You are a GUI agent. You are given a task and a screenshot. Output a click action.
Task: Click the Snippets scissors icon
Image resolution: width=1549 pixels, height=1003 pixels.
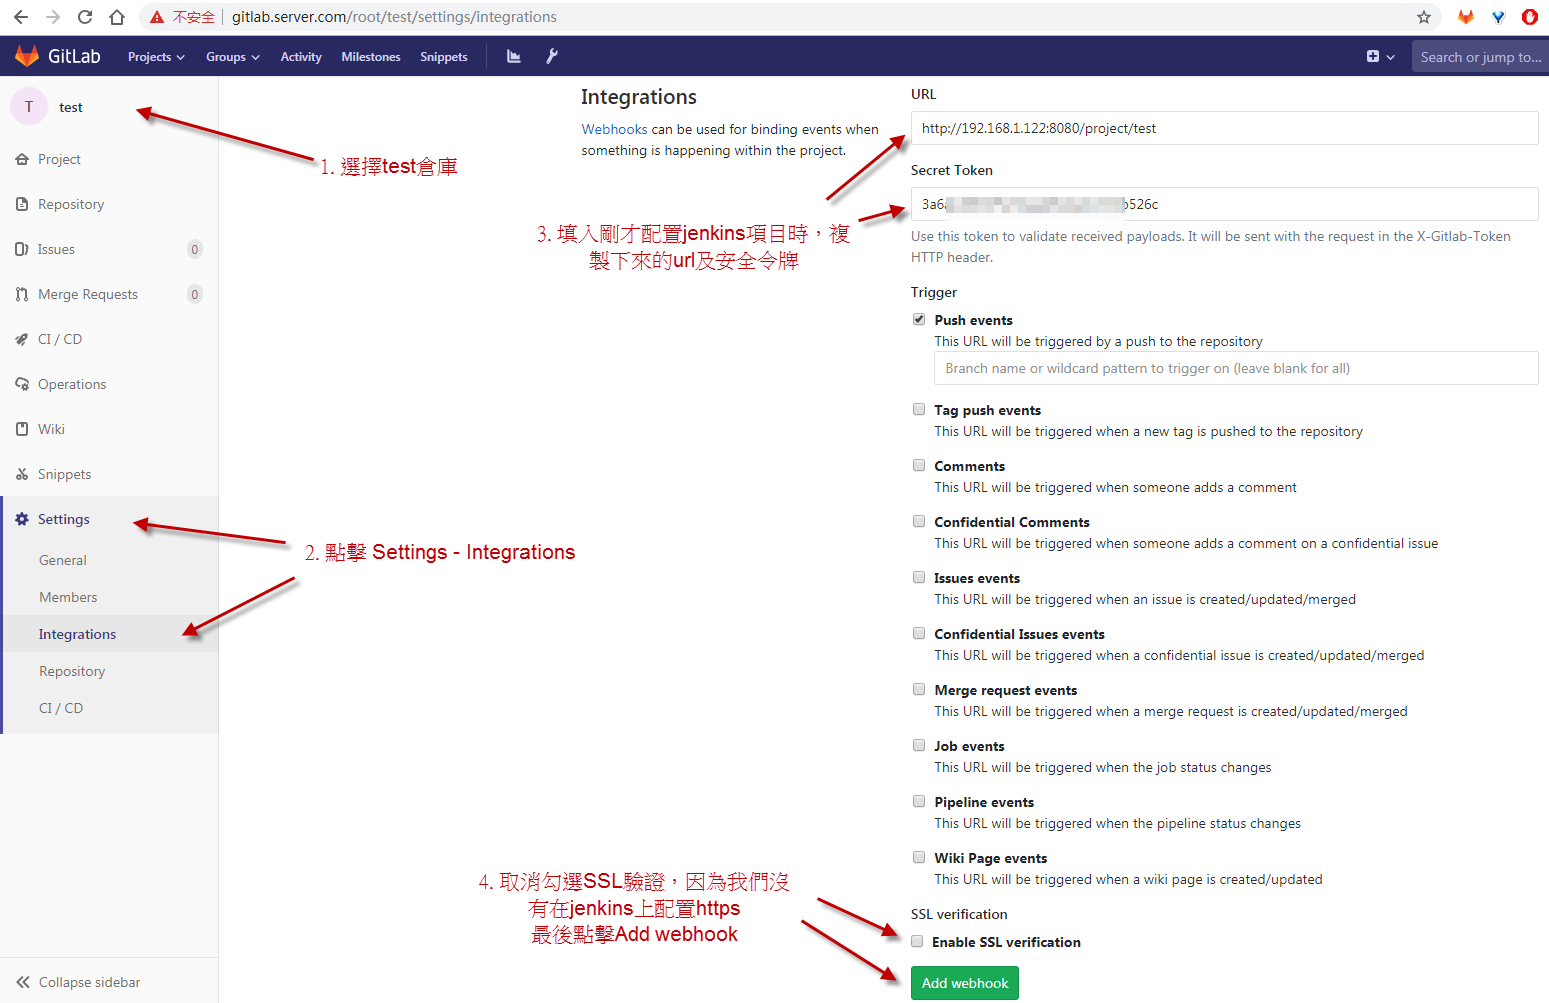(22, 474)
